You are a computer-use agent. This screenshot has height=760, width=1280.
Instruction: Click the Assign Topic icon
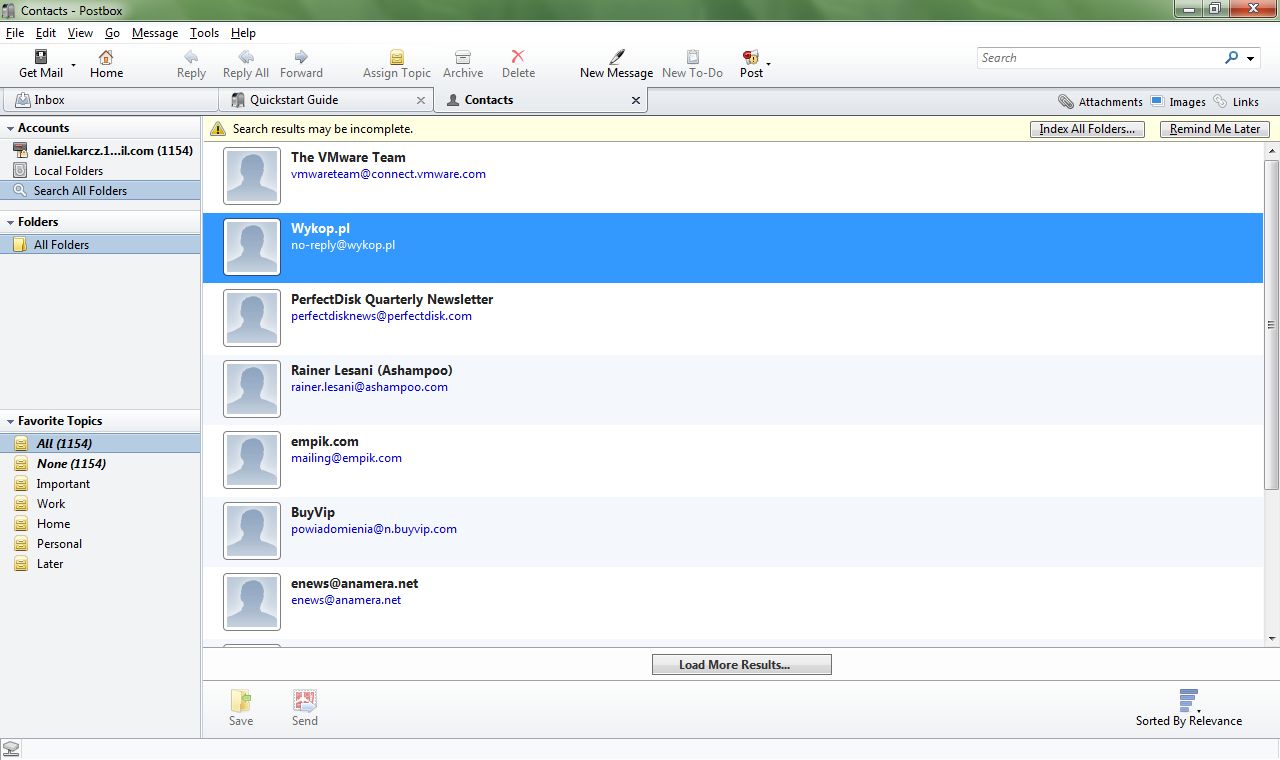397,57
